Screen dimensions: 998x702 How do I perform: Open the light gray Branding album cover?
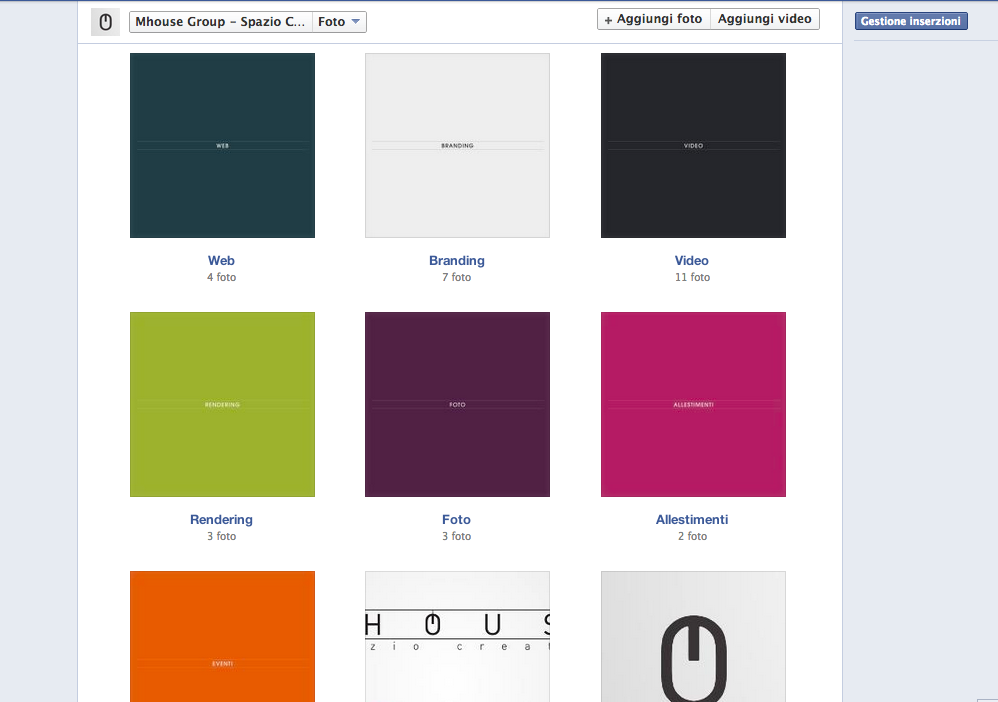[x=457, y=145]
